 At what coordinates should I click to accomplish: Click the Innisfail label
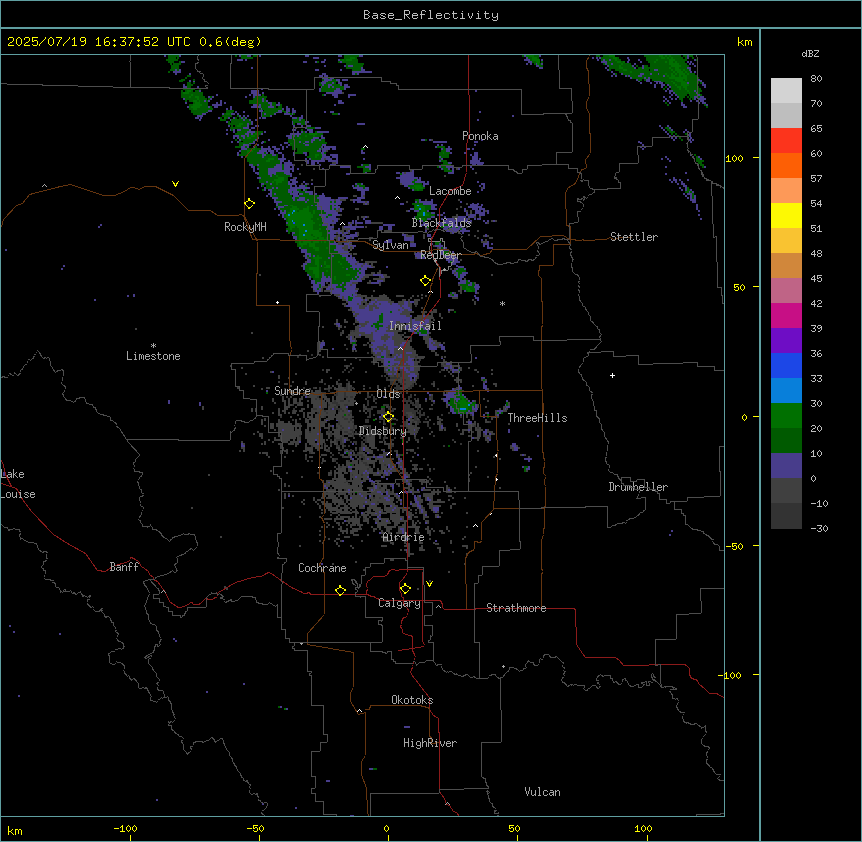pos(415,326)
